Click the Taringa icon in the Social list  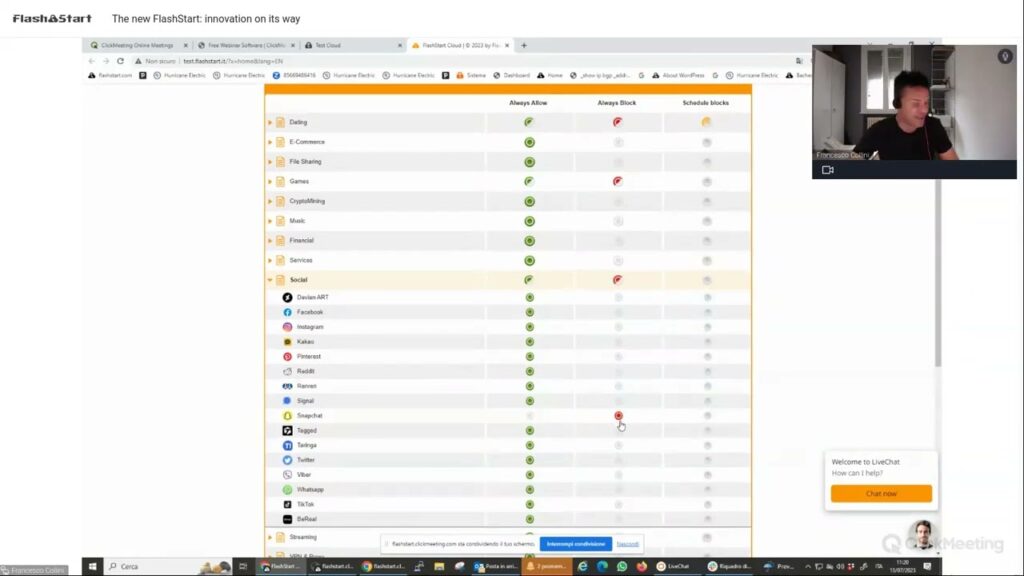pyautogui.click(x=287, y=445)
